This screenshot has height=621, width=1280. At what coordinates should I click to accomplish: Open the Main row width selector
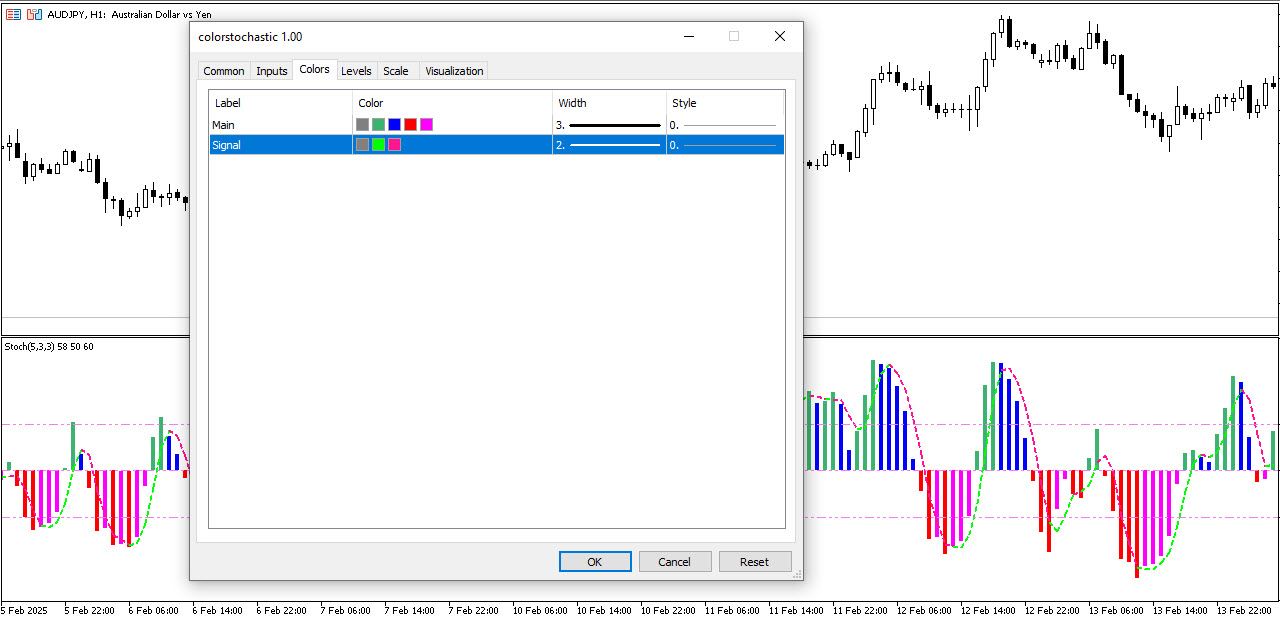tap(609, 125)
